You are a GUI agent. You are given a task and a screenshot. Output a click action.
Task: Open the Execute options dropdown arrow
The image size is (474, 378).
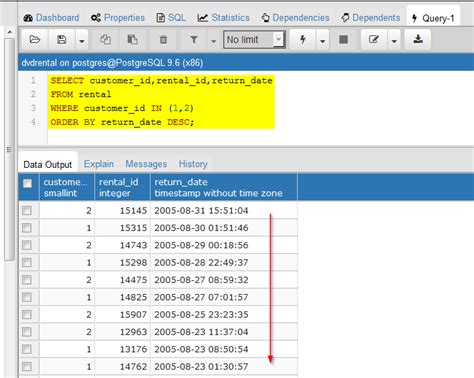[x=322, y=40]
